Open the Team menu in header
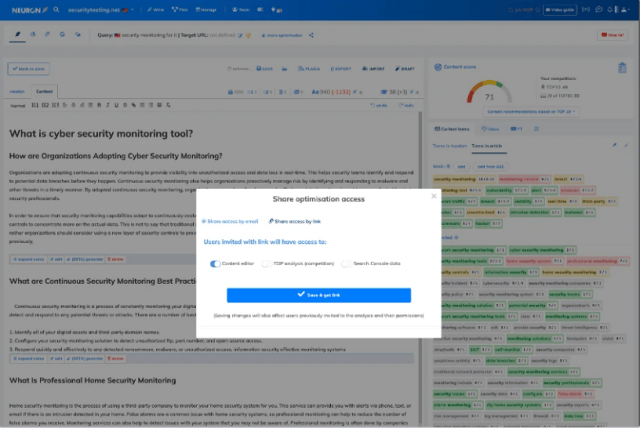The height and width of the screenshot is (428, 640). click(x=240, y=9)
